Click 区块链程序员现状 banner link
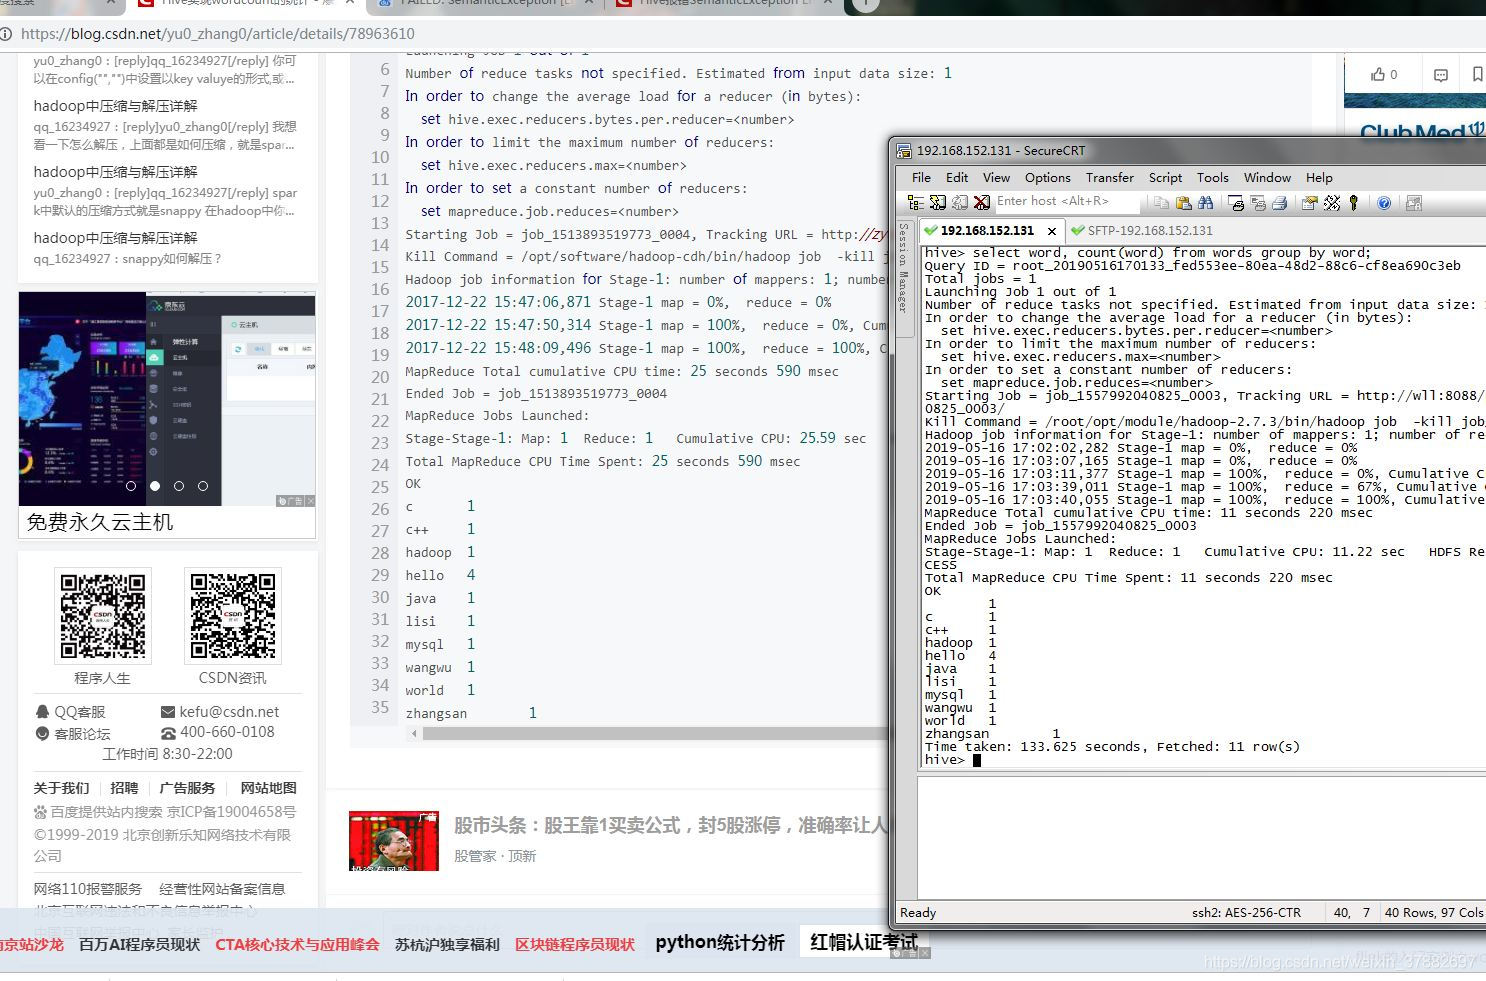Image resolution: width=1486 pixels, height=981 pixels. (575, 944)
